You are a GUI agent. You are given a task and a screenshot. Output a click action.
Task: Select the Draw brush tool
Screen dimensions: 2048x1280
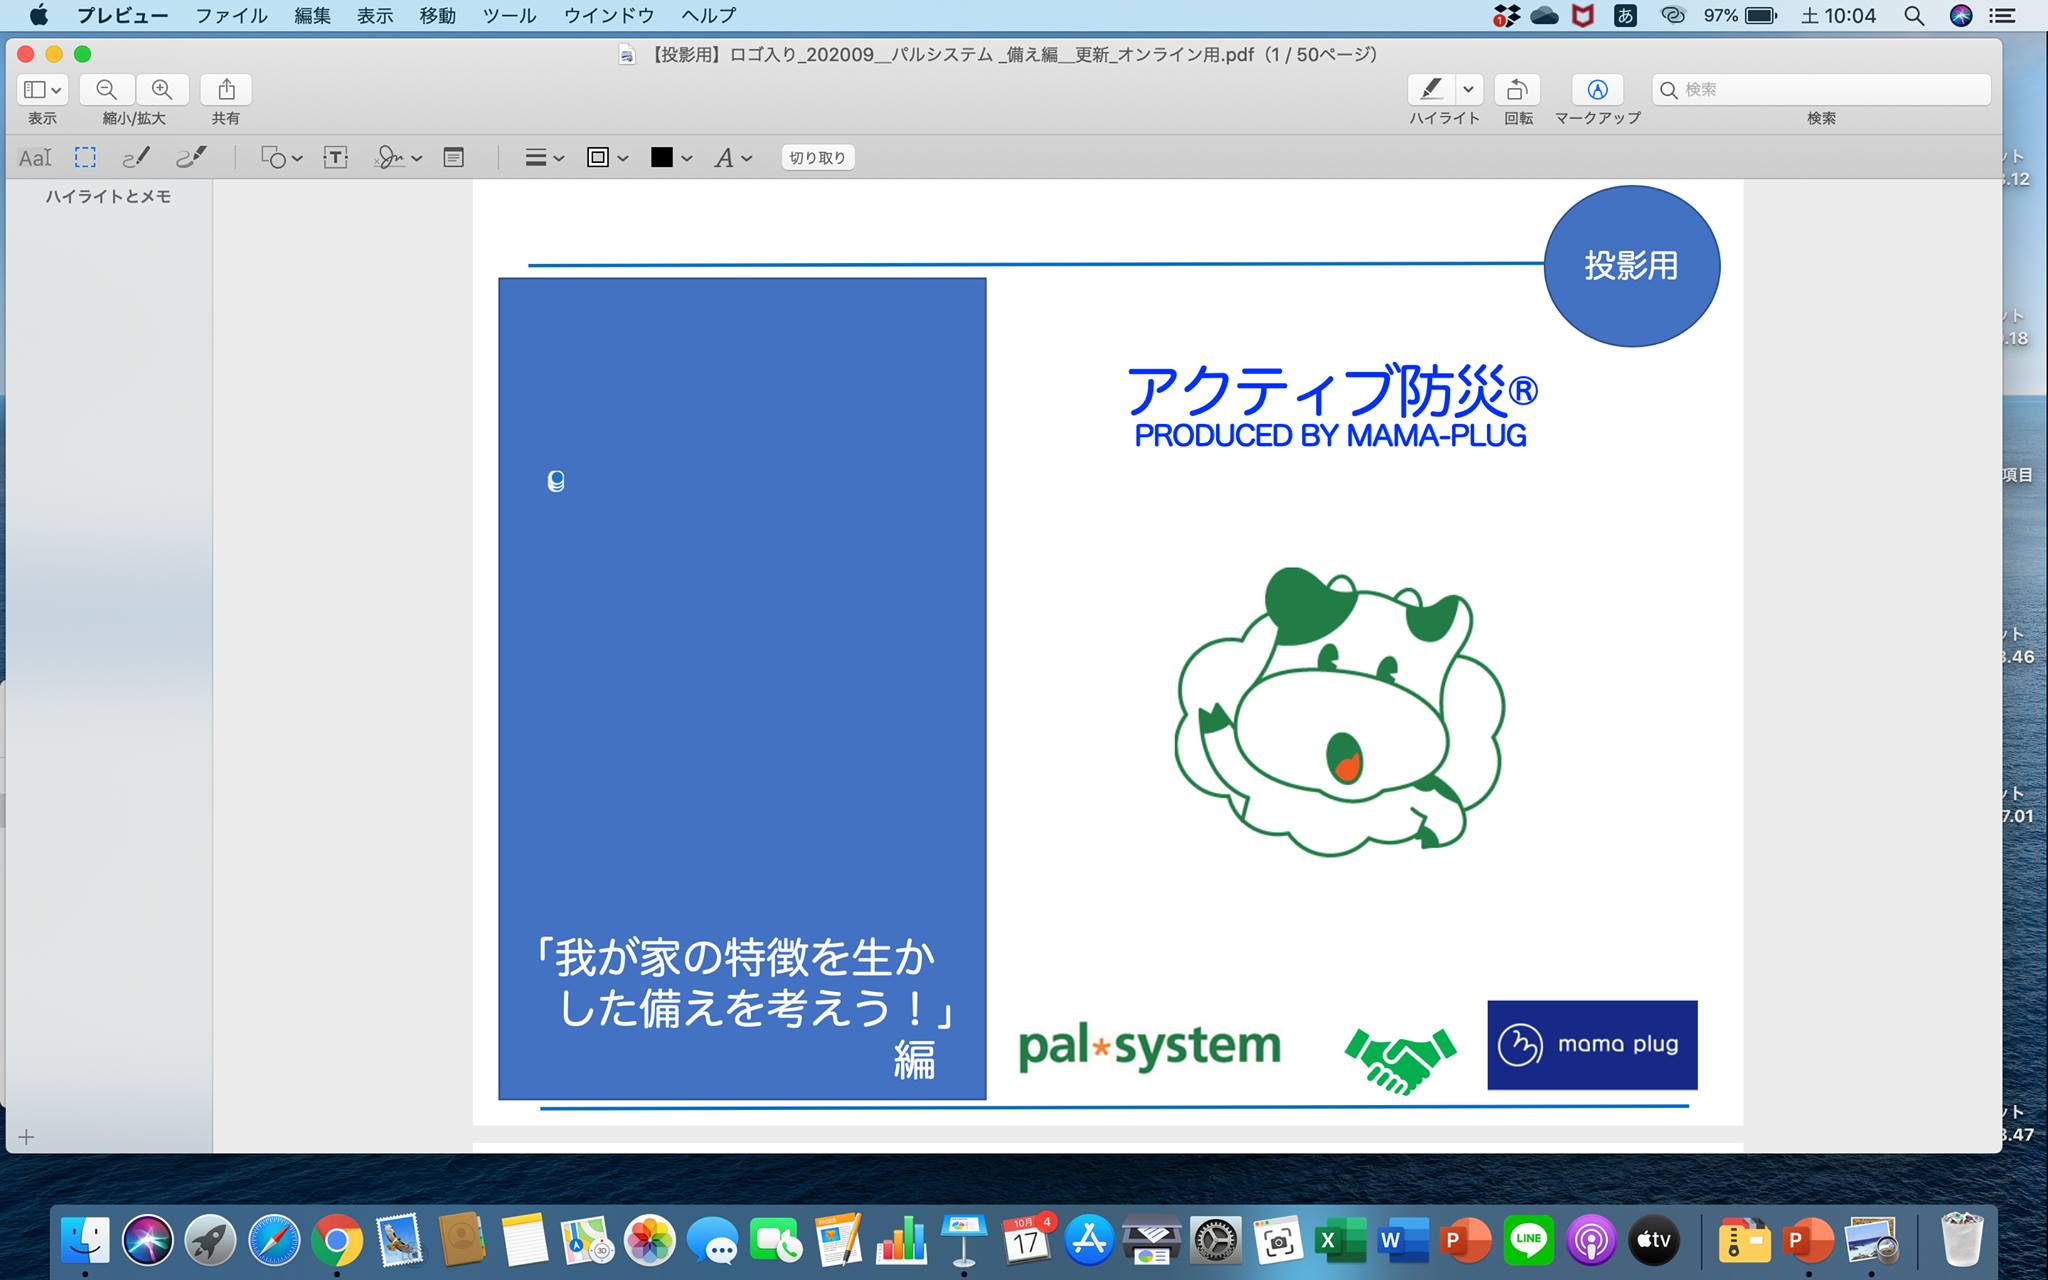tap(191, 158)
